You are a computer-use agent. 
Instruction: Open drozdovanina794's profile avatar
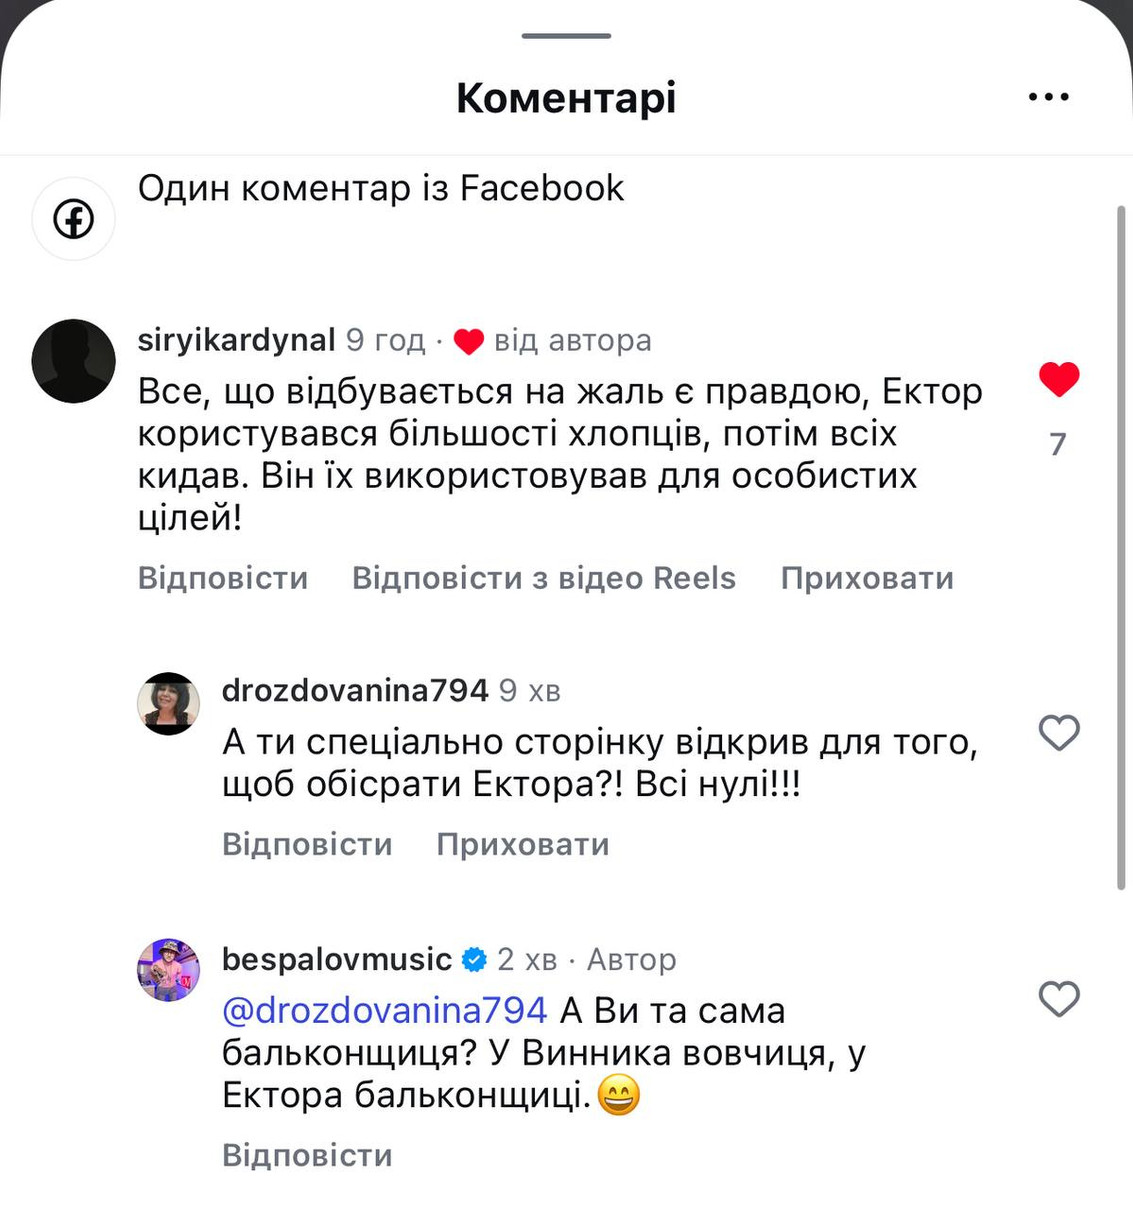[168, 704]
